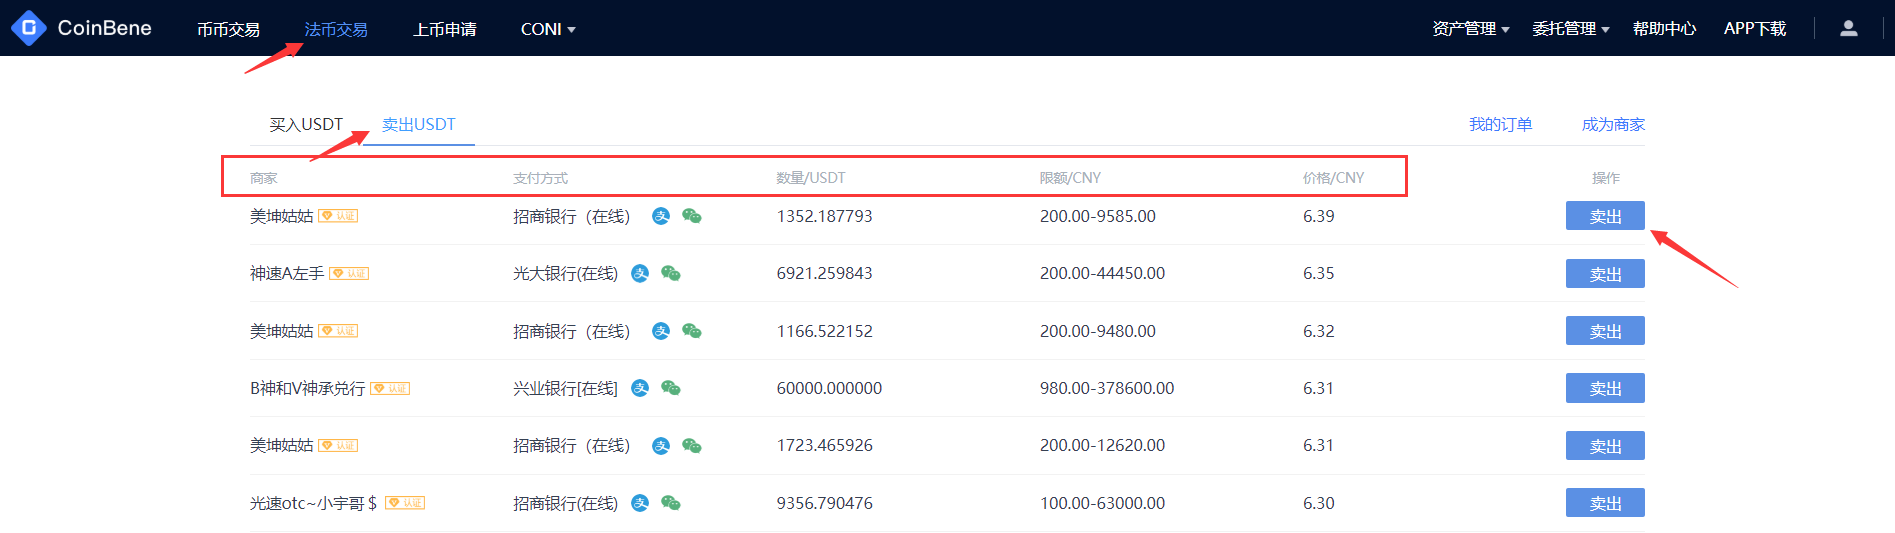1895x533 pixels.
Task: Click the 数量/USDT column header
Action: pos(811,178)
